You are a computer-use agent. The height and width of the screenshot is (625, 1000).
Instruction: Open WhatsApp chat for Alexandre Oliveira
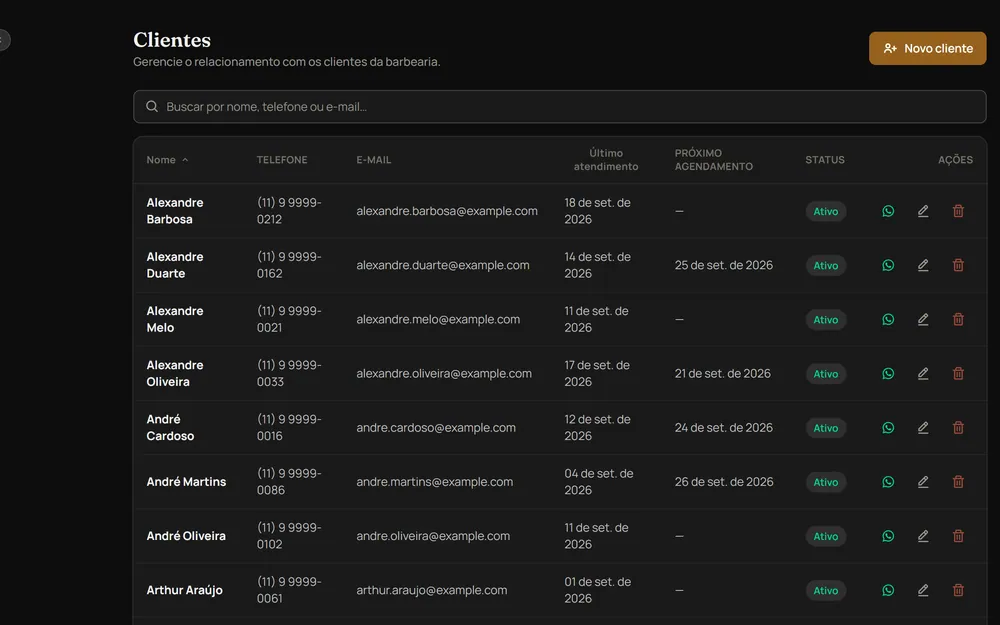pyautogui.click(x=888, y=374)
